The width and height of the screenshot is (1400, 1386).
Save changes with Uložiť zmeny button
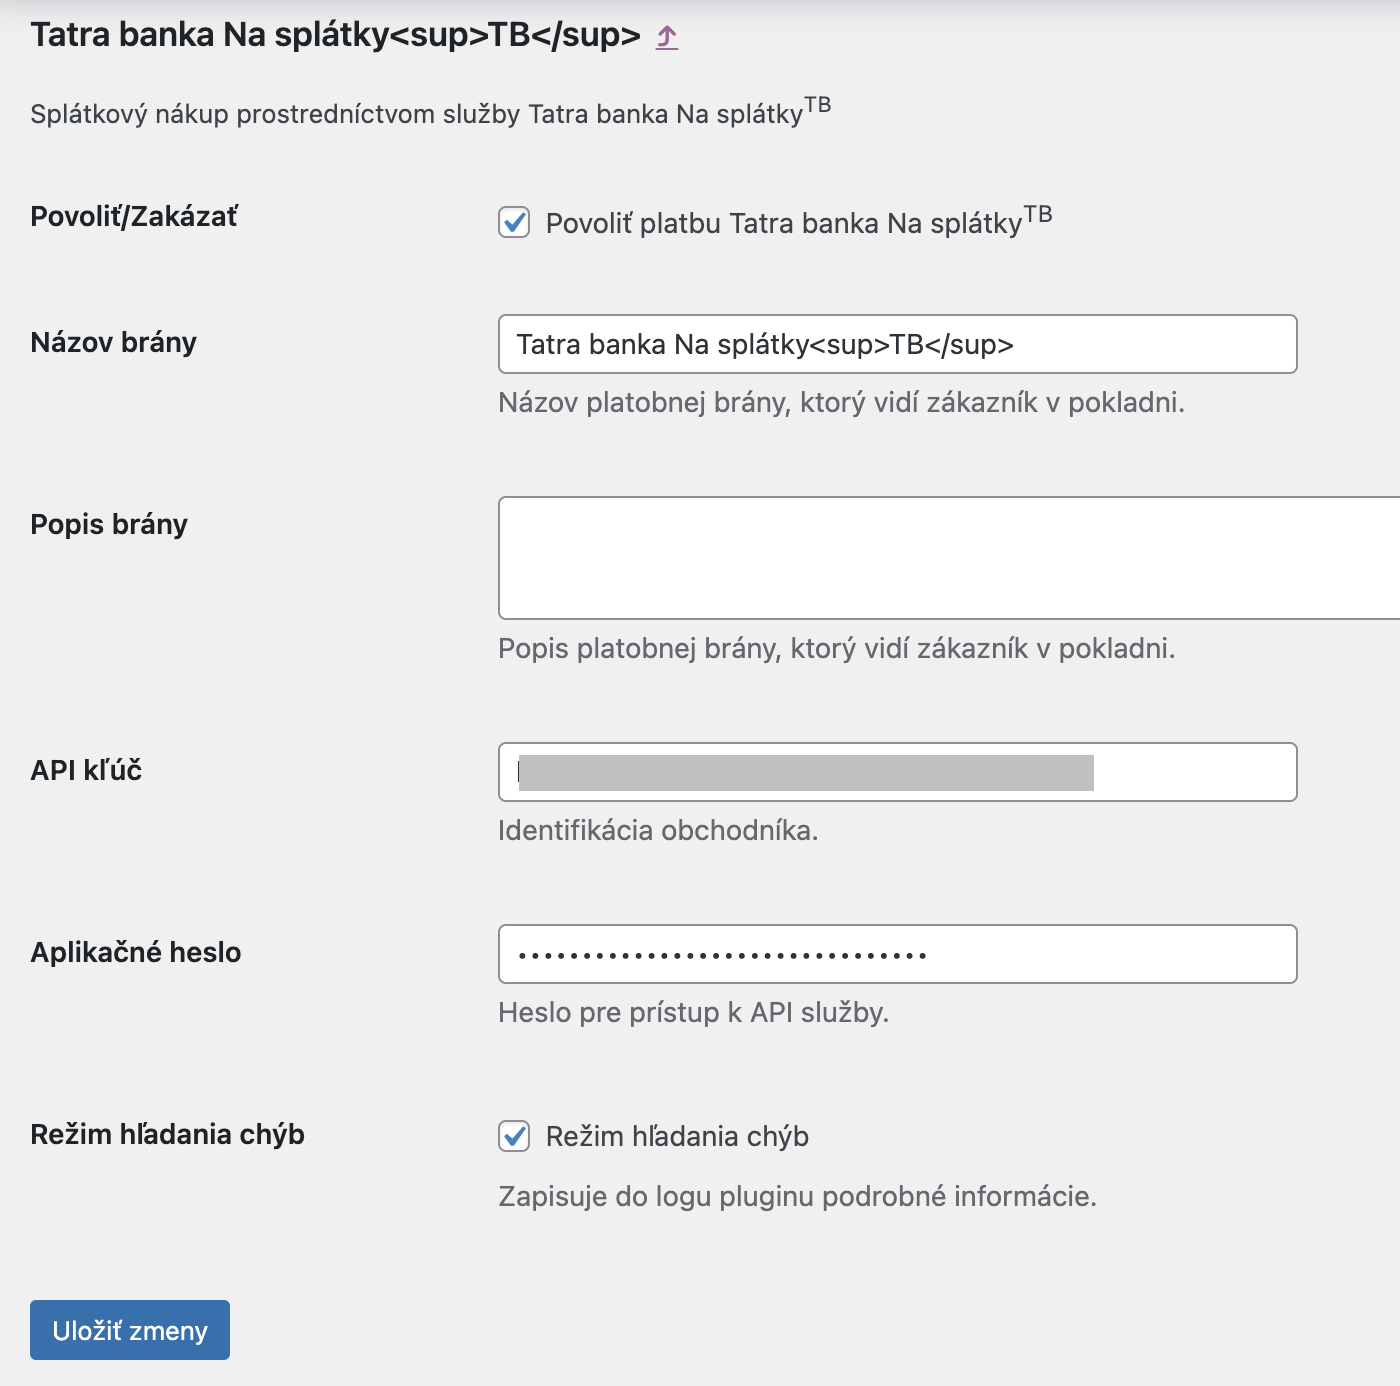coord(130,1330)
